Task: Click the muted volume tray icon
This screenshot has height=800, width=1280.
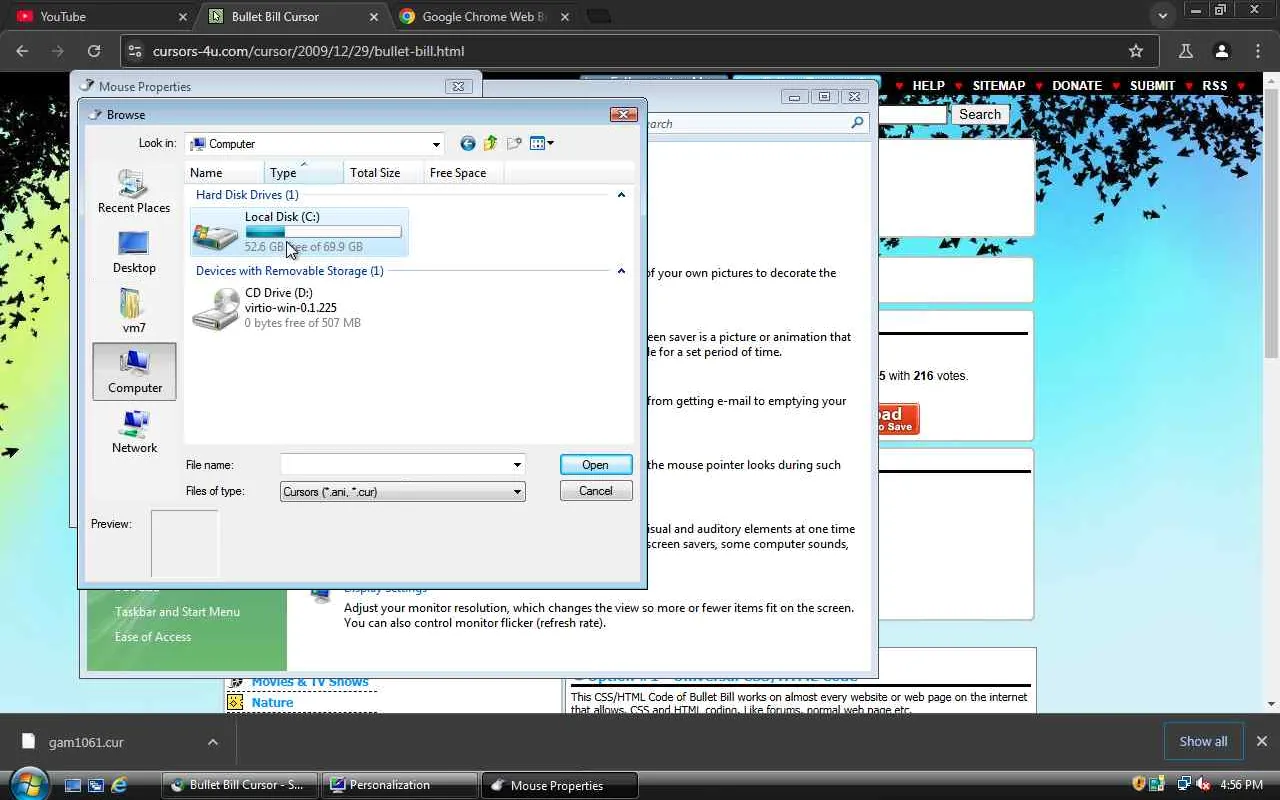Action: point(1203,784)
